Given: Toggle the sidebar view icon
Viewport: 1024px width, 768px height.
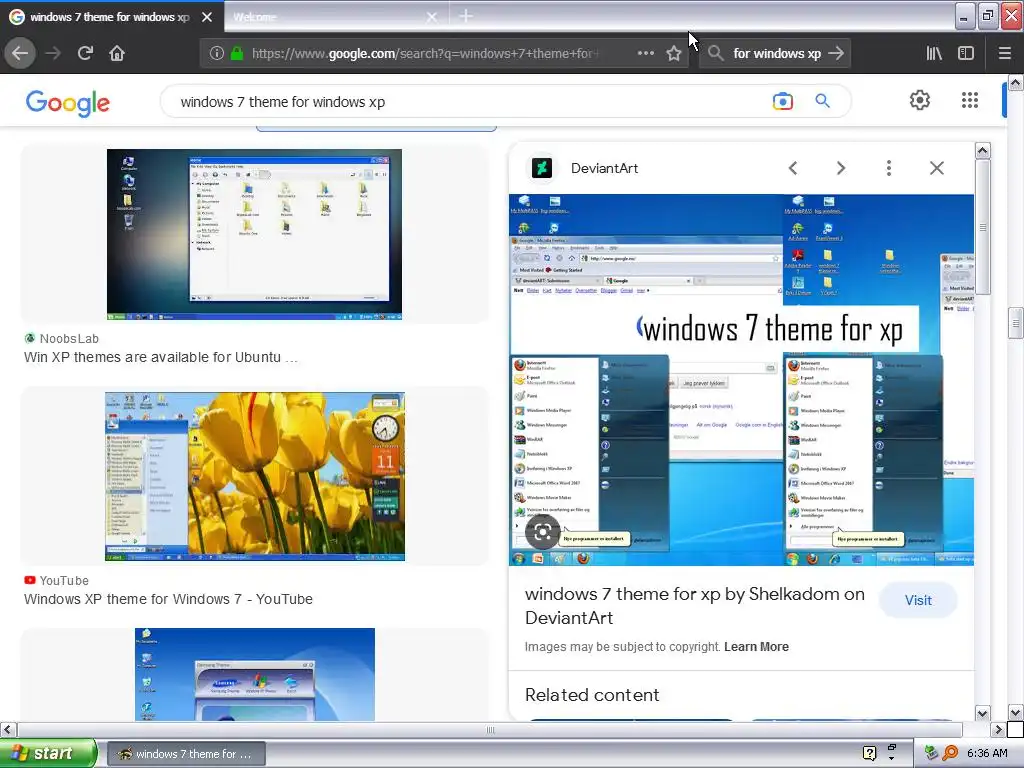Looking at the screenshot, I should 966,53.
